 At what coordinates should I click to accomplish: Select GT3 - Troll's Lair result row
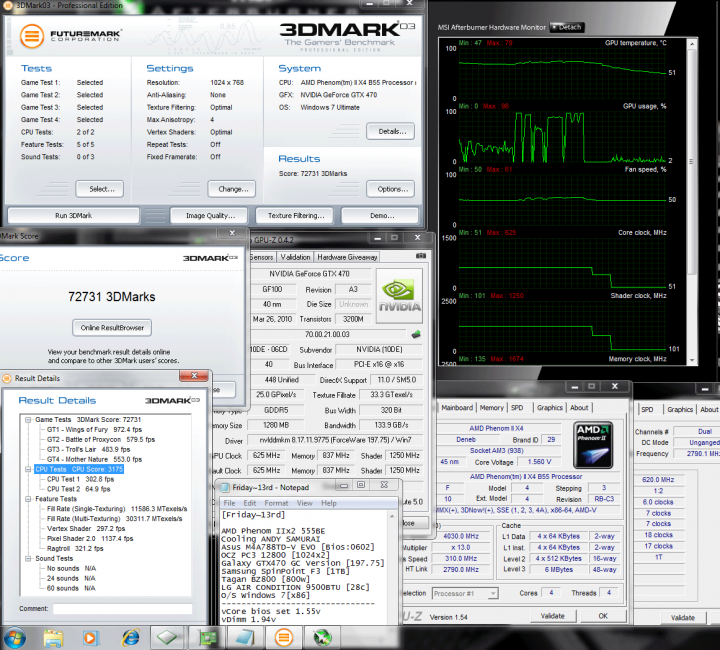click(88, 449)
